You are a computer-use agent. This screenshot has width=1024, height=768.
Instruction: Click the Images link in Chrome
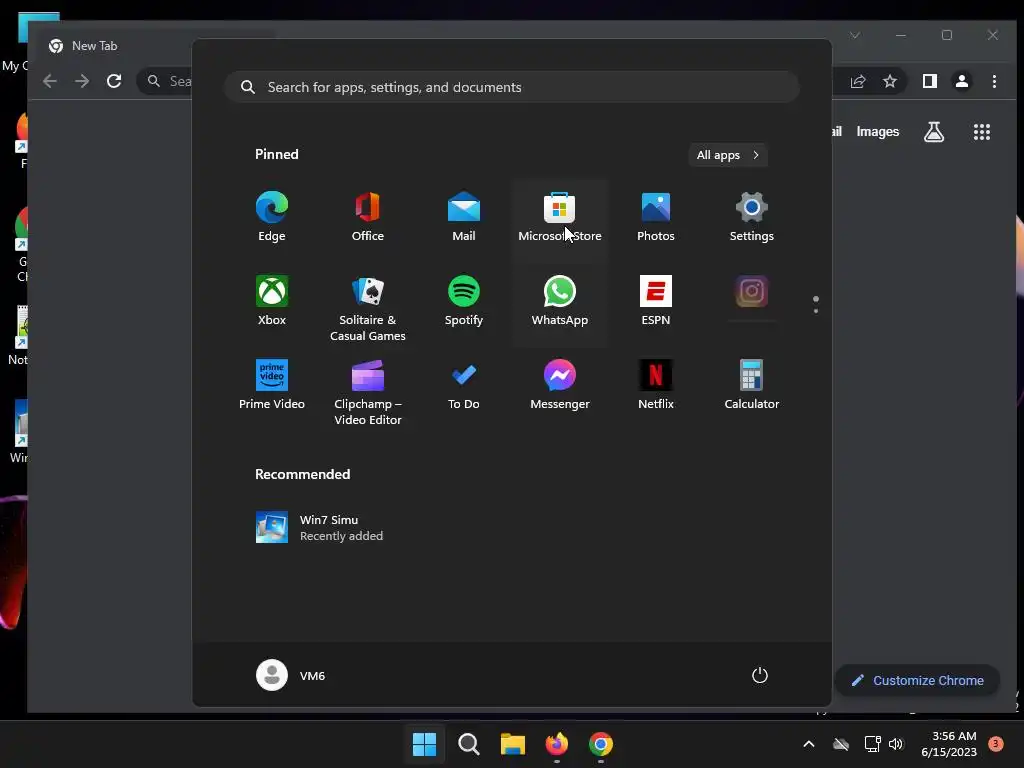click(878, 132)
